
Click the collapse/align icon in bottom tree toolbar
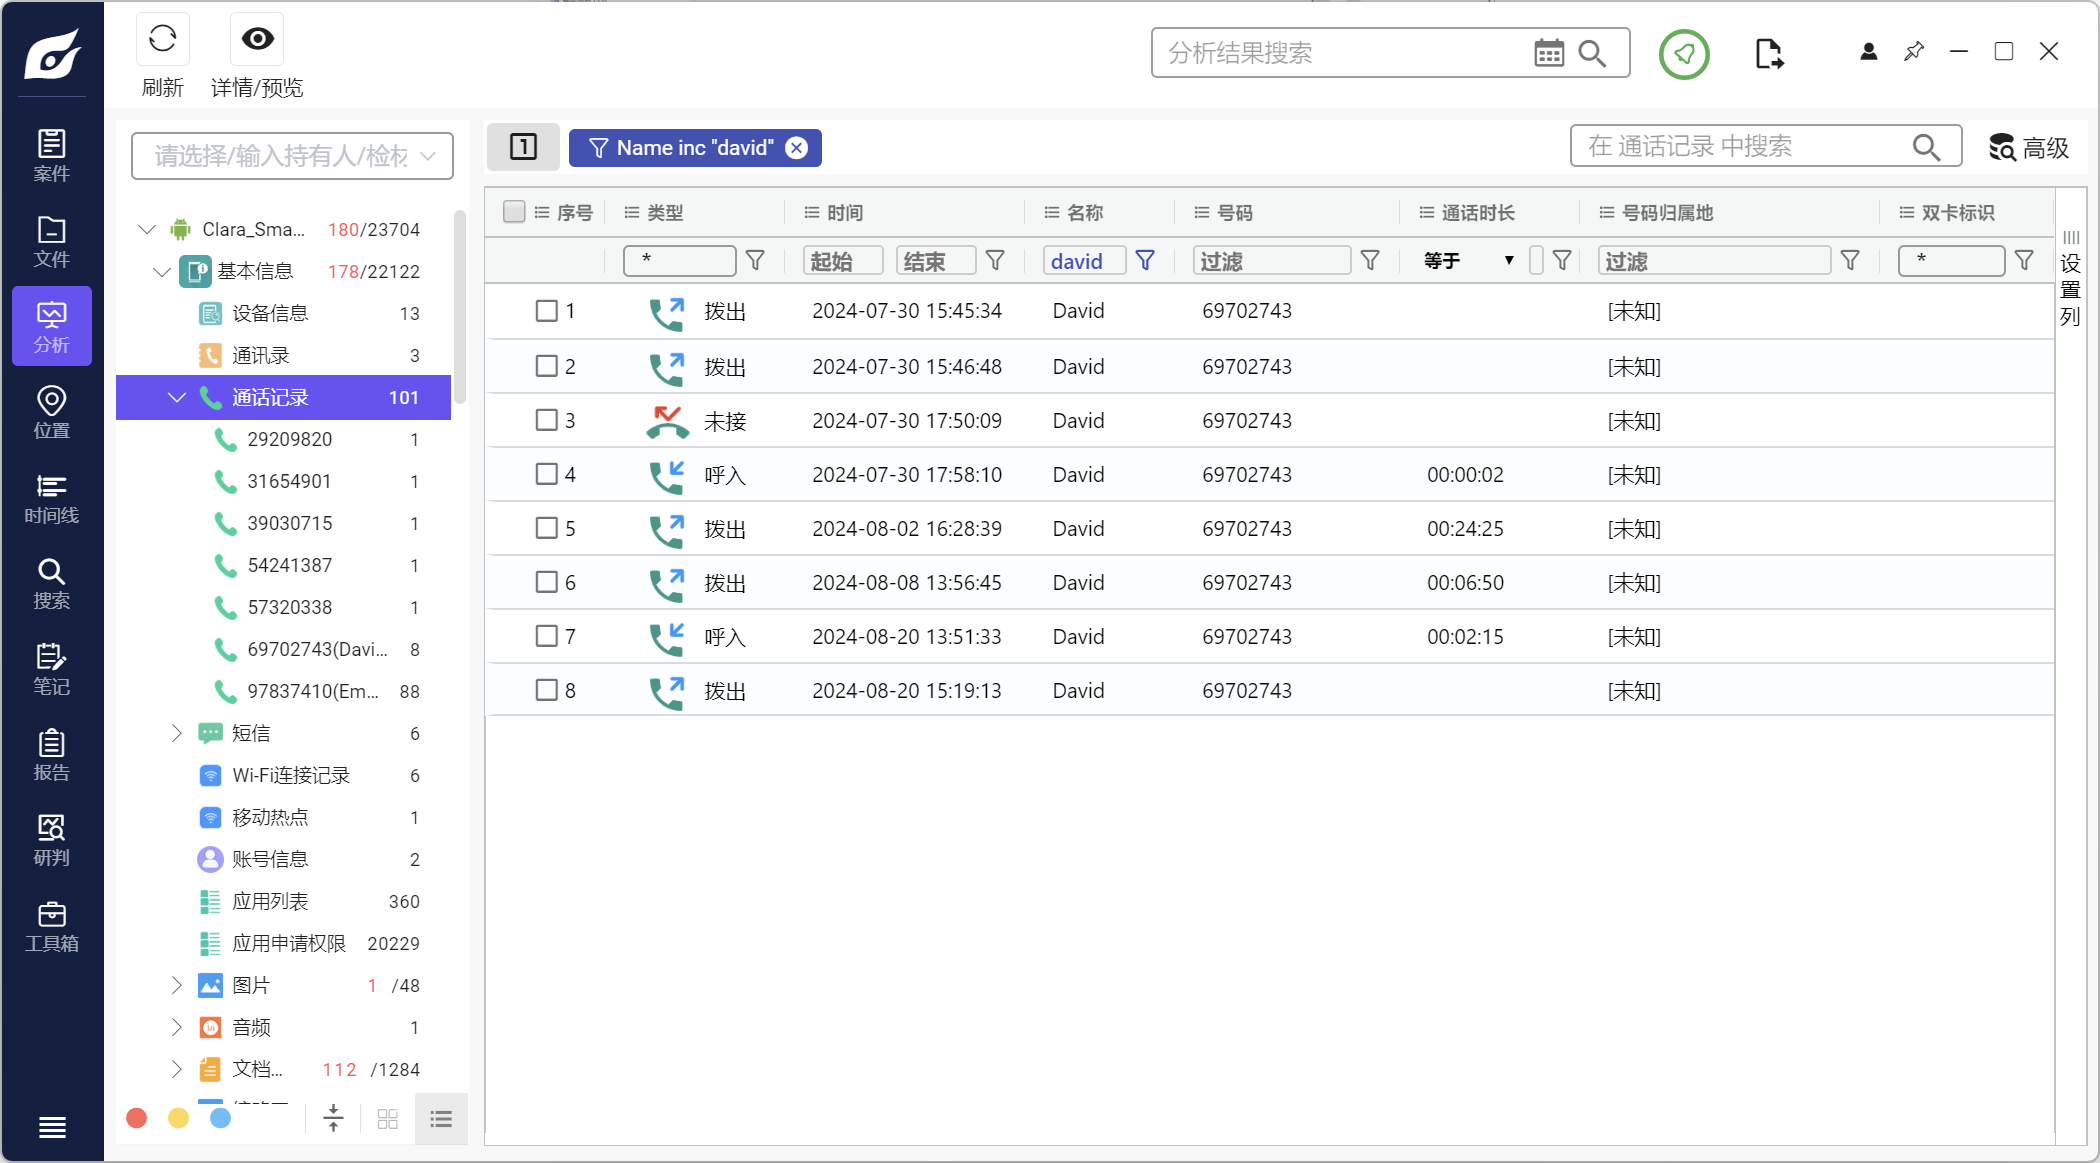pyautogui.click(x=334, y=1118)
